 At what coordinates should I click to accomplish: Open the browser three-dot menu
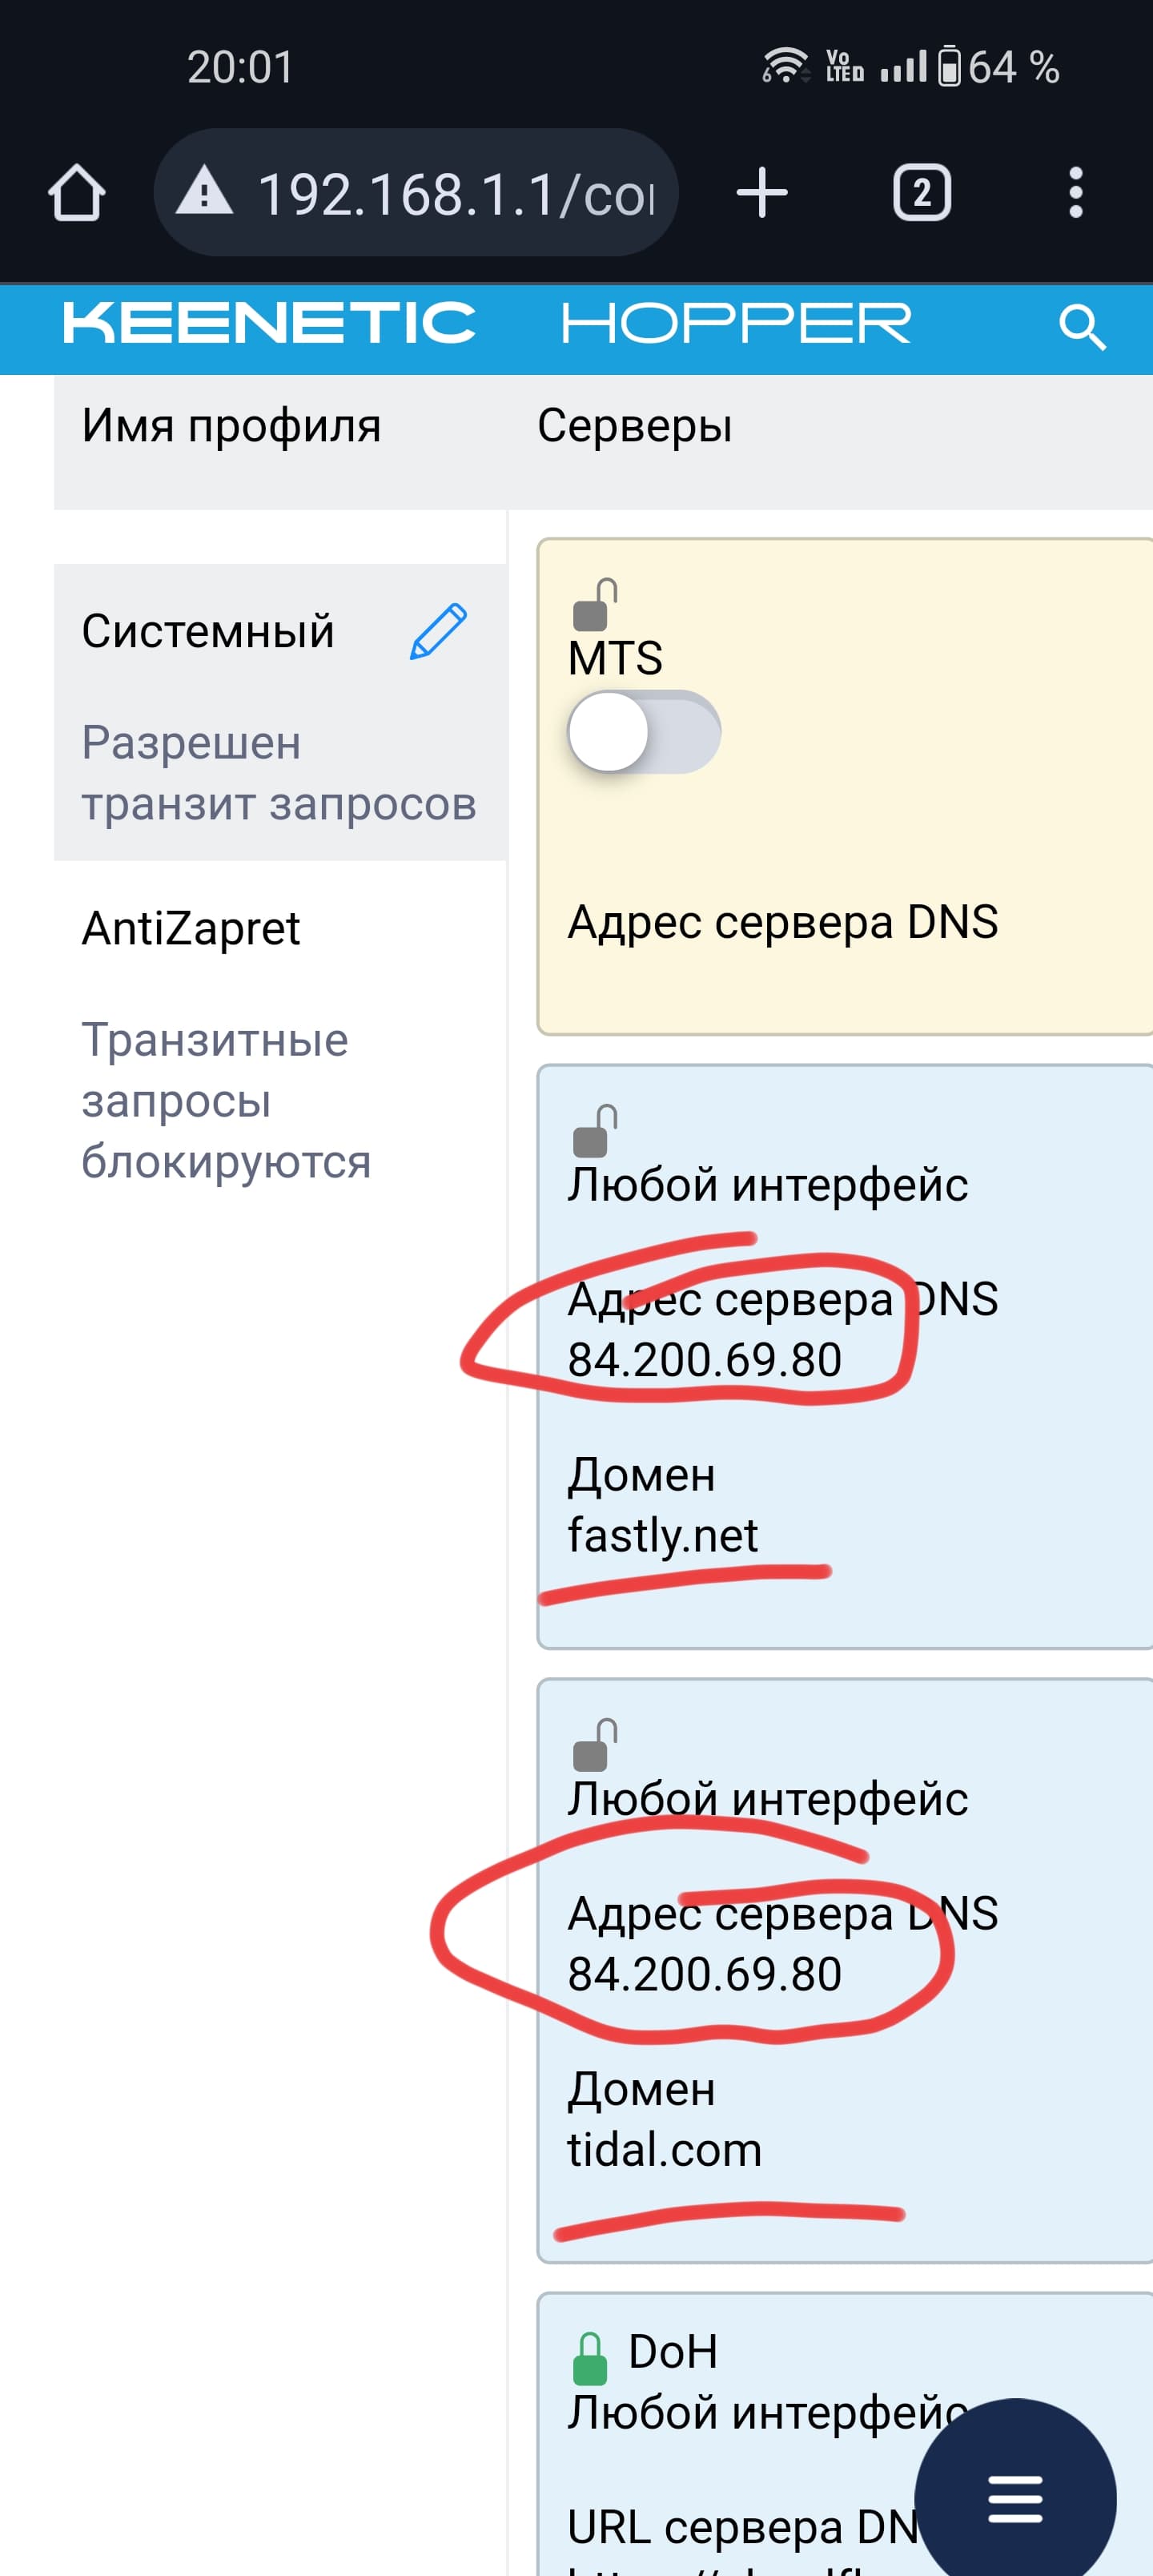1075,192
